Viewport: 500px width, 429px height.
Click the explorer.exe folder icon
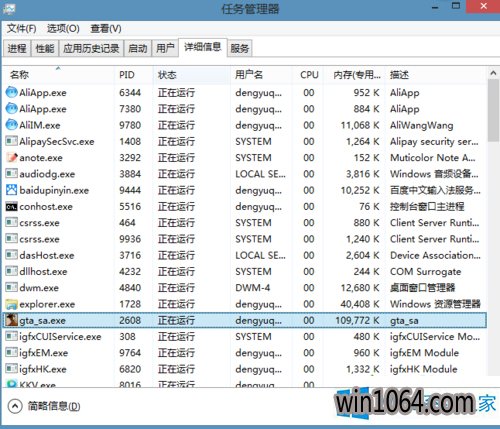11,304
